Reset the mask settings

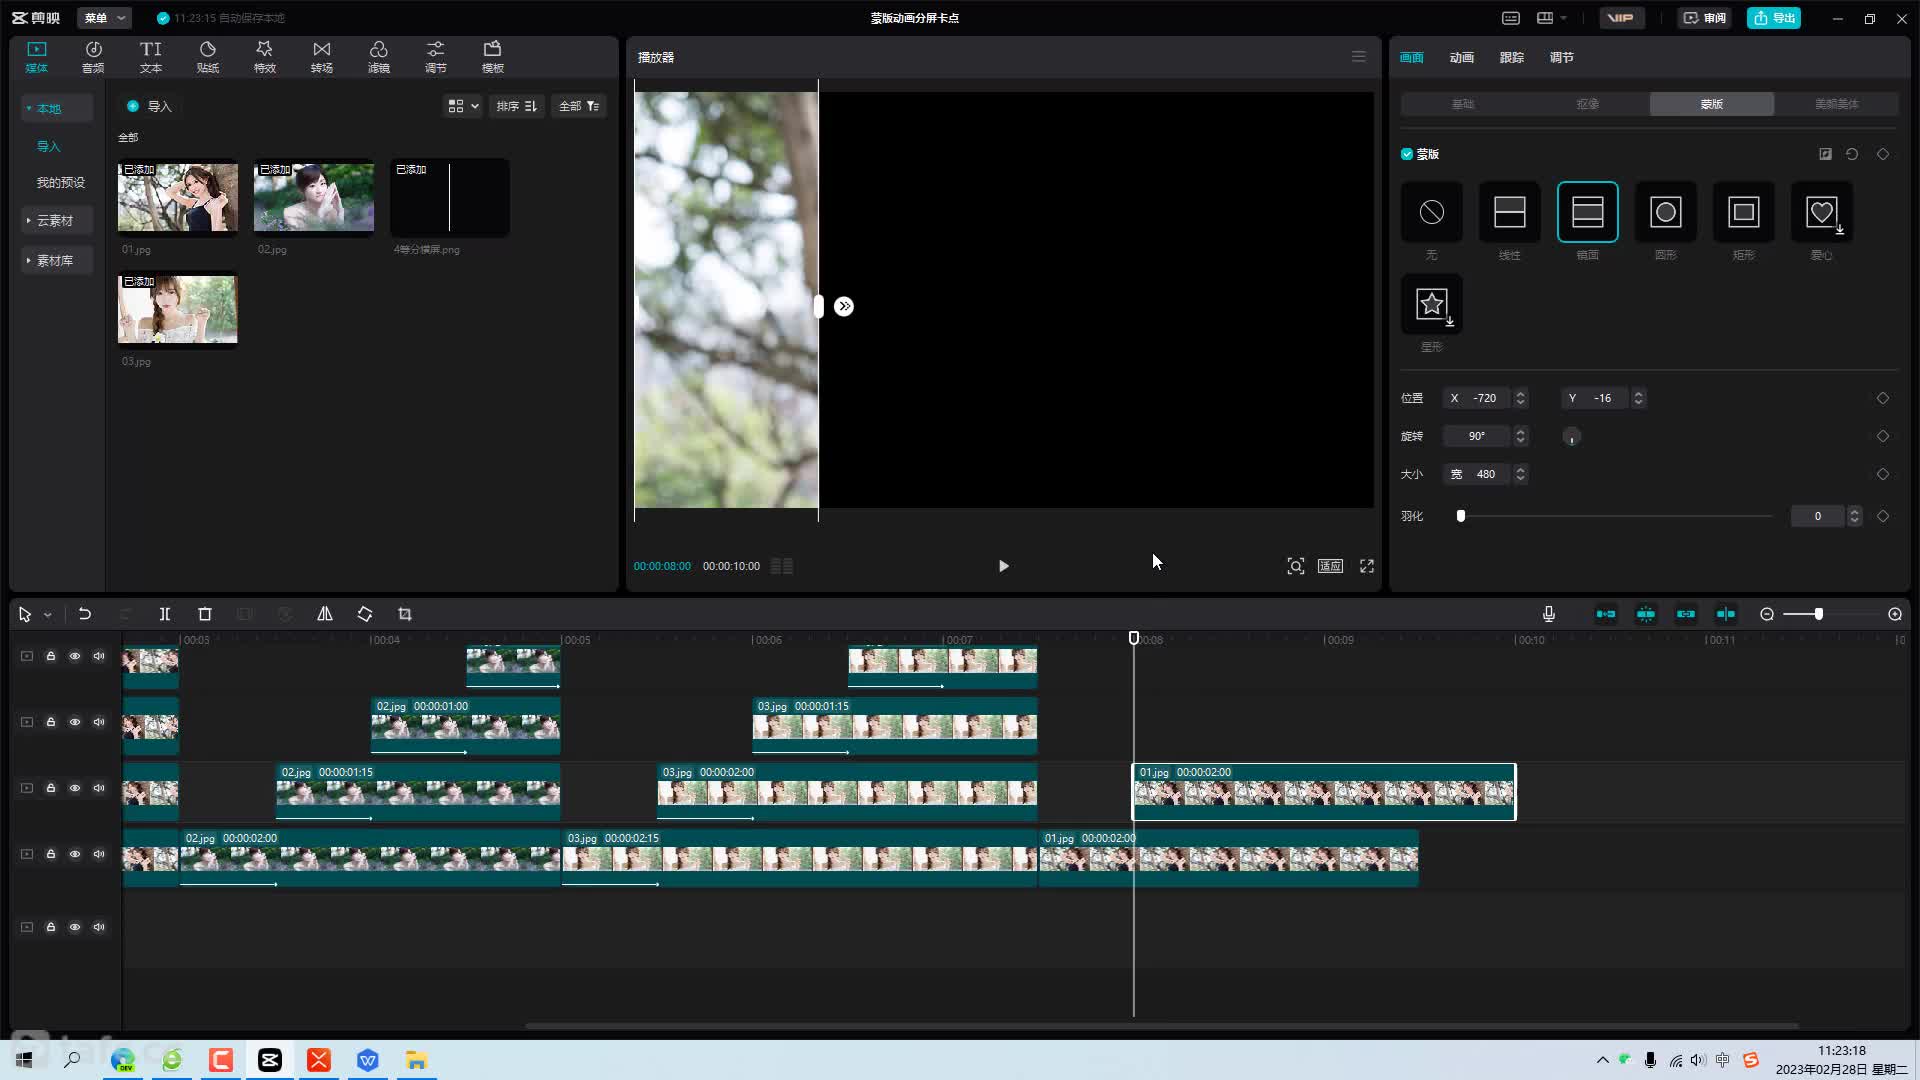1852,154
